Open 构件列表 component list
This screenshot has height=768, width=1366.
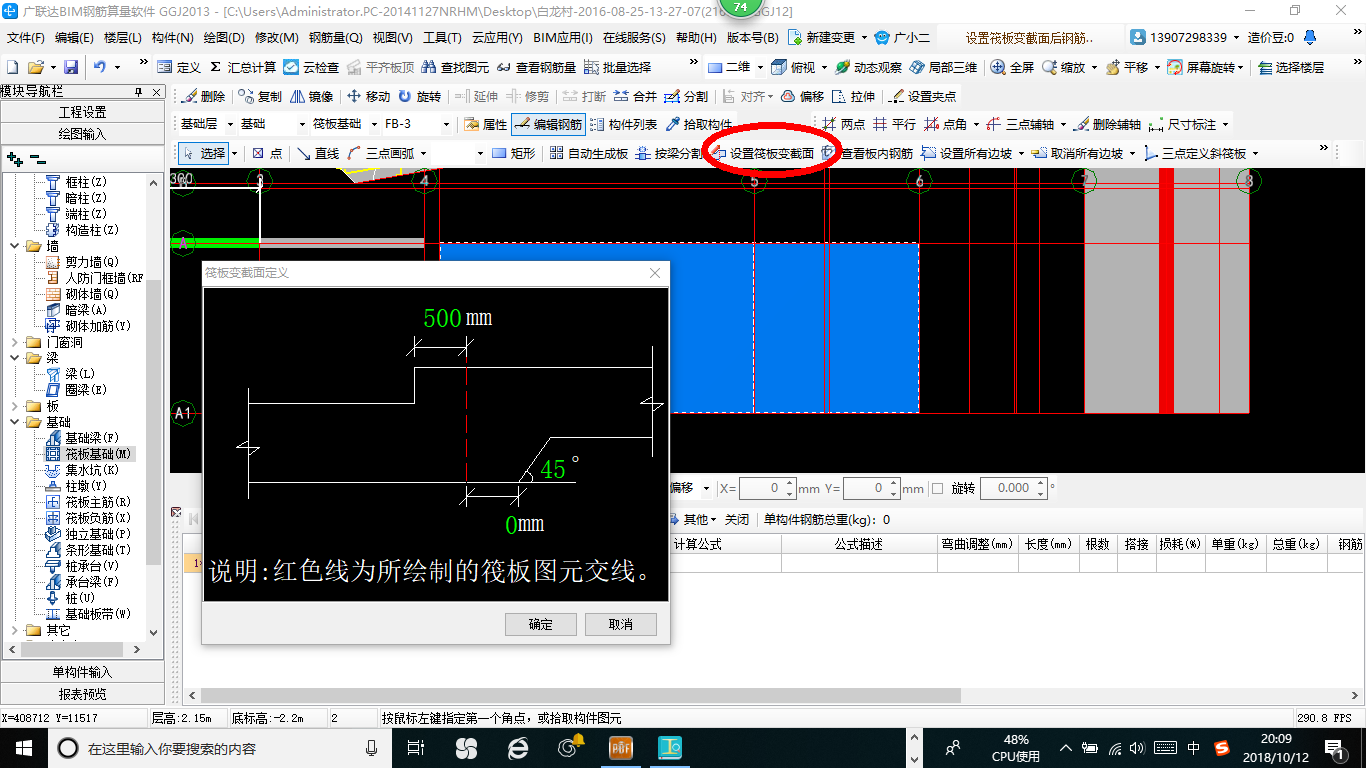[623, 125]
